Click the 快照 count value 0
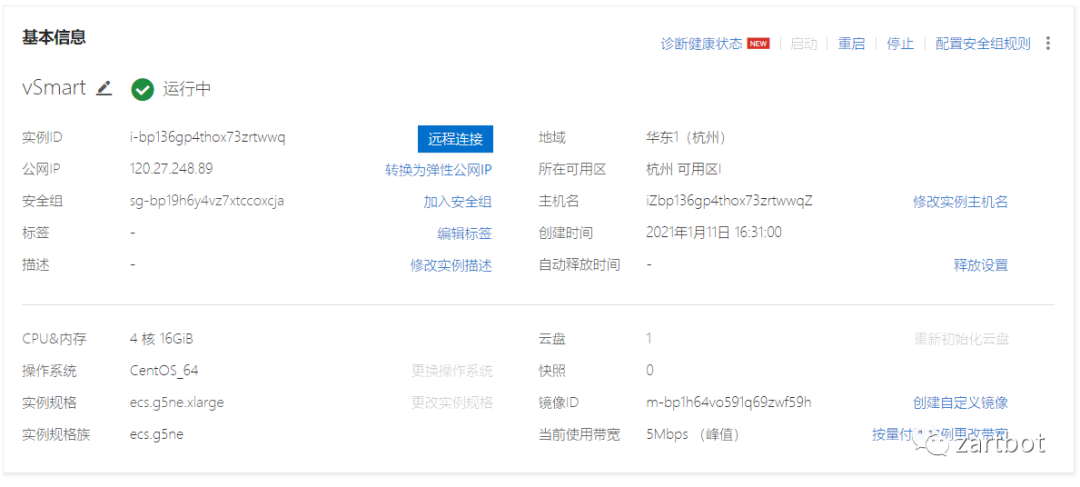This screenshot has height=487, width=1080. [x=650, y=371]
